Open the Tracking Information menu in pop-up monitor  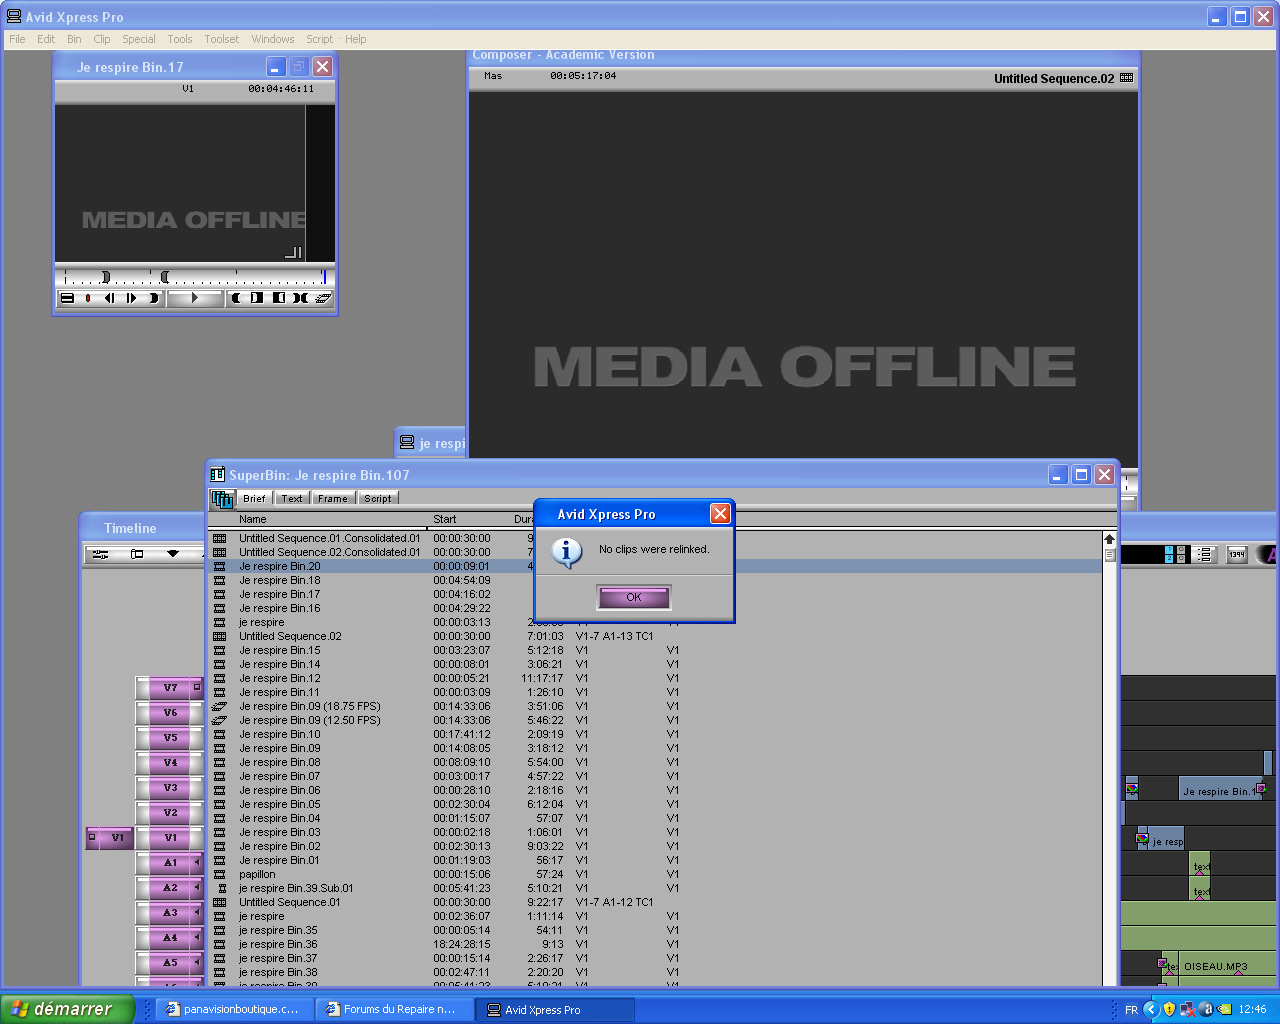[67, 298]
